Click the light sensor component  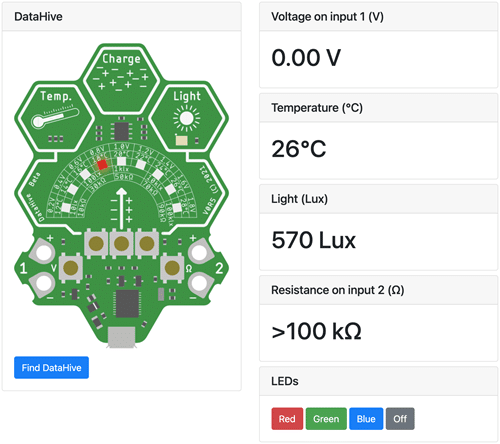click(182, 140)
